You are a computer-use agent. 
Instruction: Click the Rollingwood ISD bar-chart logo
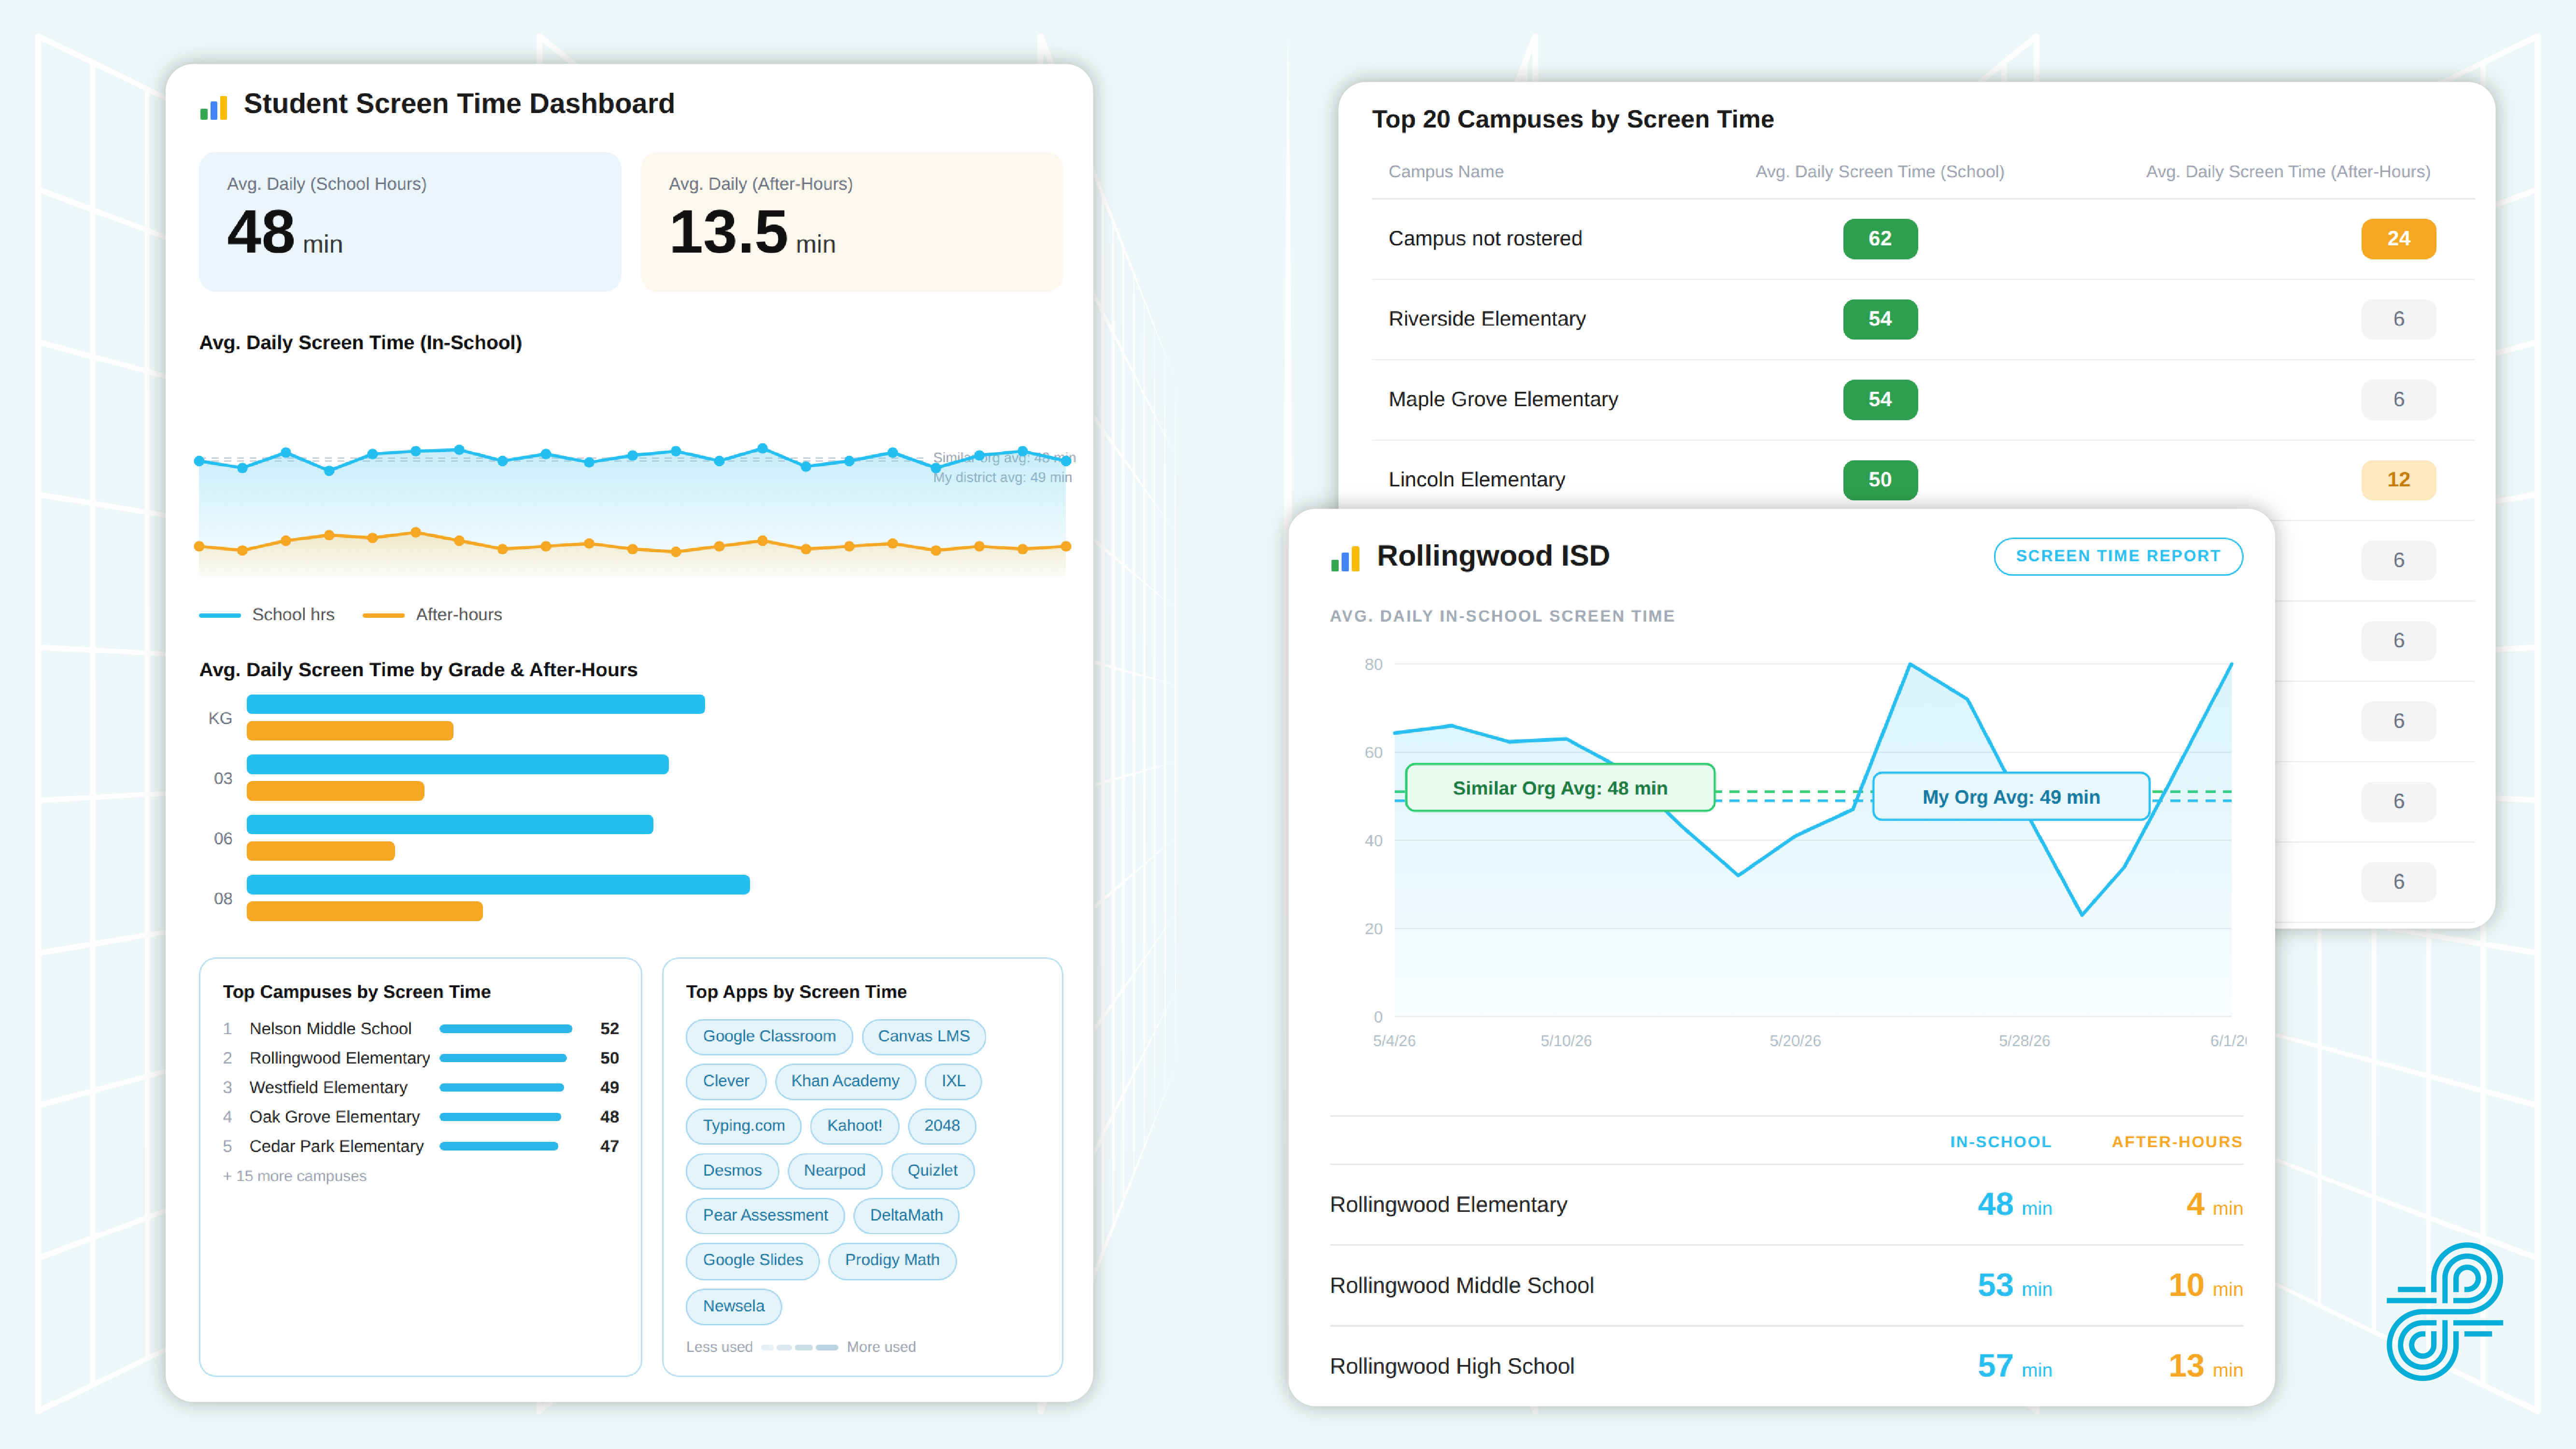(1345, 559)
